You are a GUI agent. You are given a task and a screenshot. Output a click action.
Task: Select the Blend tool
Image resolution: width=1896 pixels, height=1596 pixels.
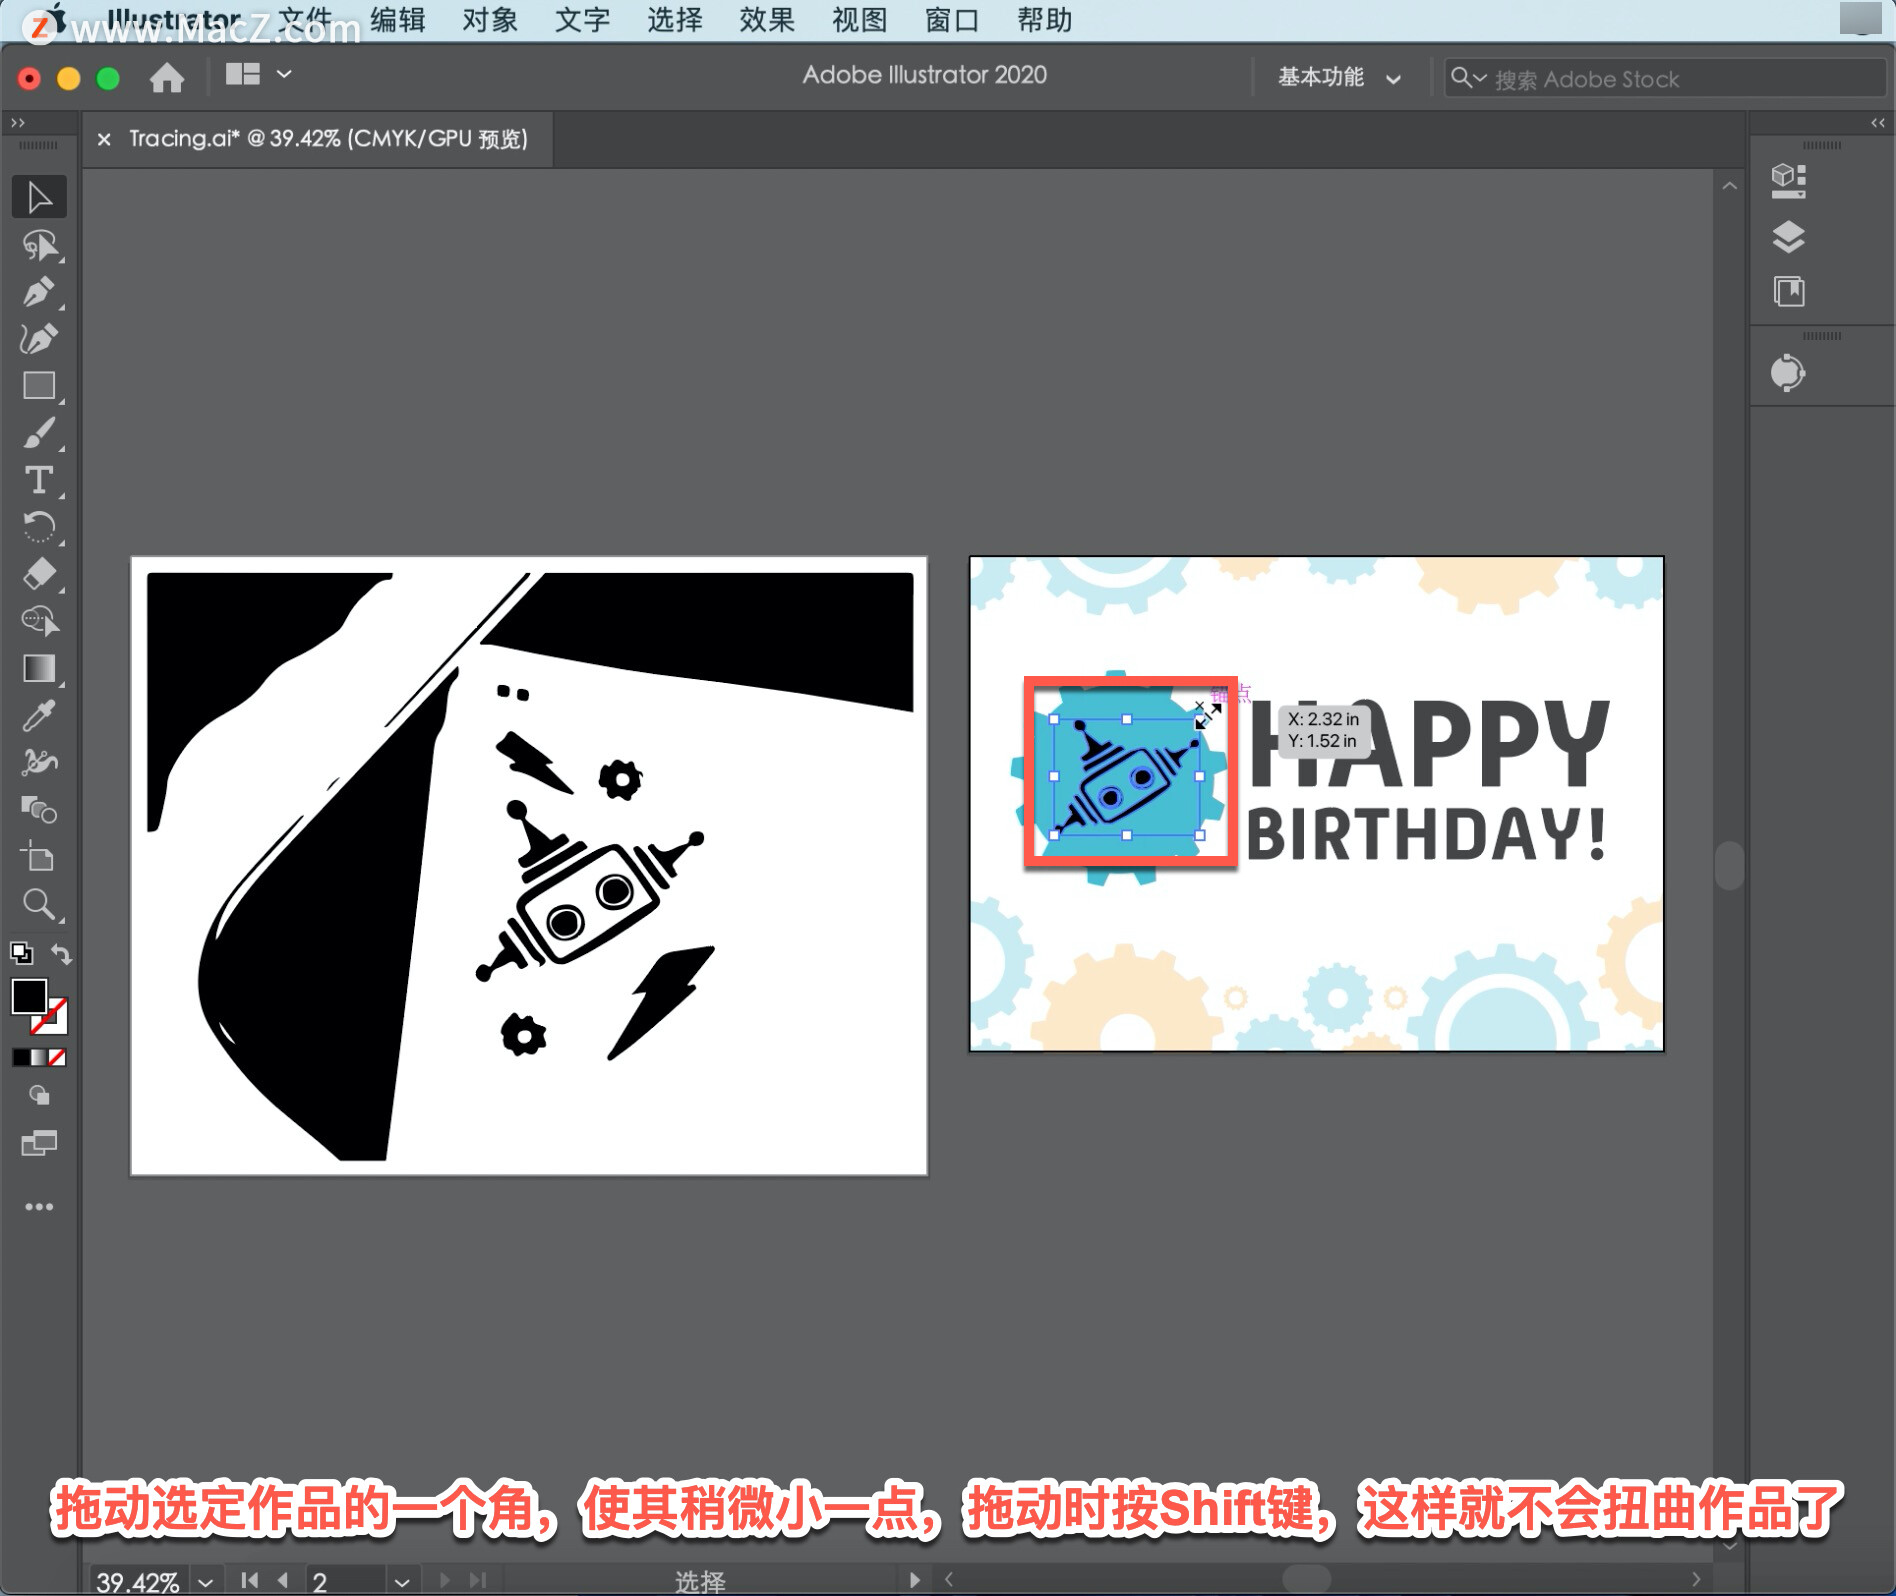coord(39,809)
